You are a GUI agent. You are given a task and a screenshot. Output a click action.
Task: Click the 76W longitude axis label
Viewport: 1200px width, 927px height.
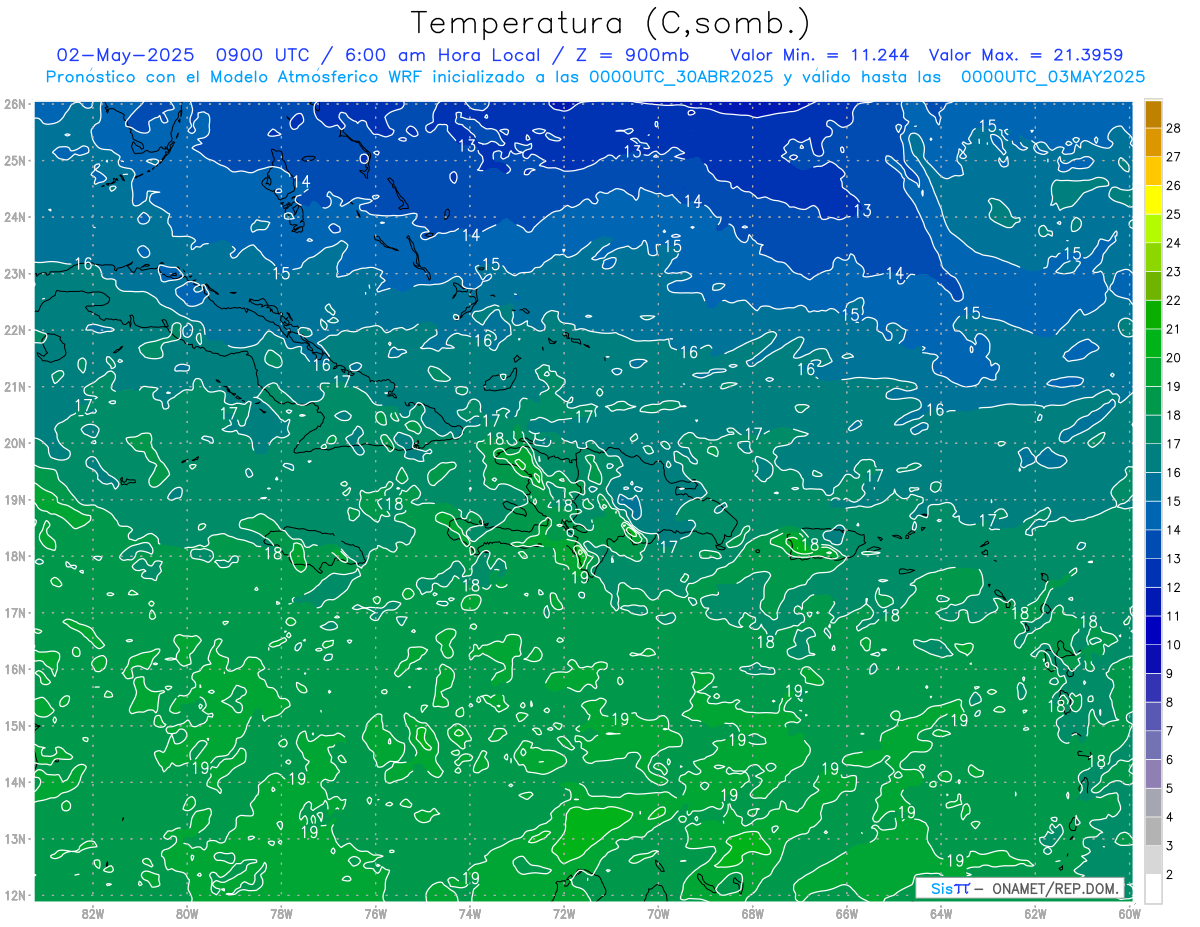(x=375, y=913)
